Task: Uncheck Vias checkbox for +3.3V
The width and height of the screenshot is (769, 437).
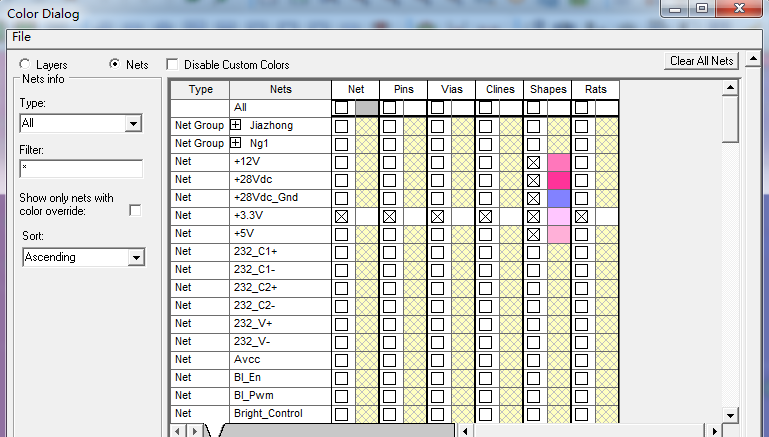Action: (437, 216)
